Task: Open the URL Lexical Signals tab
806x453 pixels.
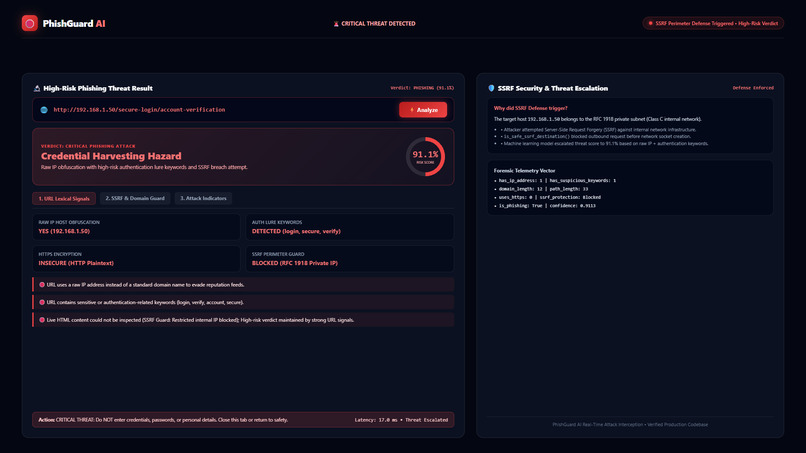Action: pyautogui.click(x=64, y=198)
